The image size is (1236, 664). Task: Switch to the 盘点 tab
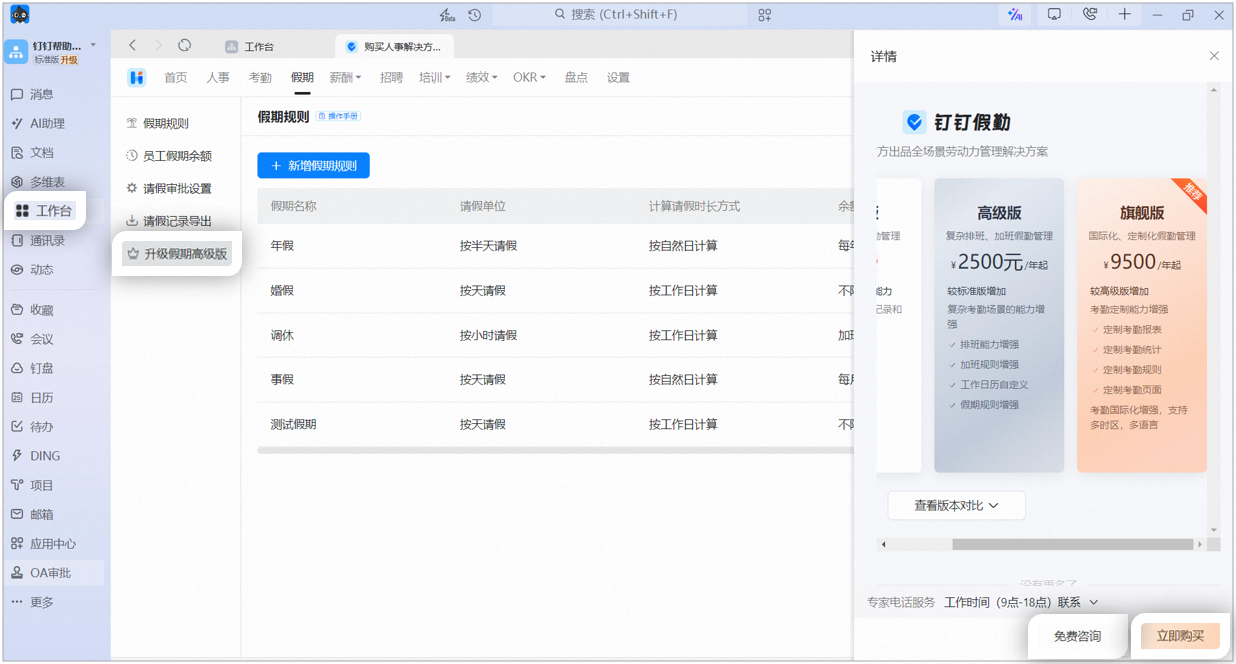pos(576,77)
